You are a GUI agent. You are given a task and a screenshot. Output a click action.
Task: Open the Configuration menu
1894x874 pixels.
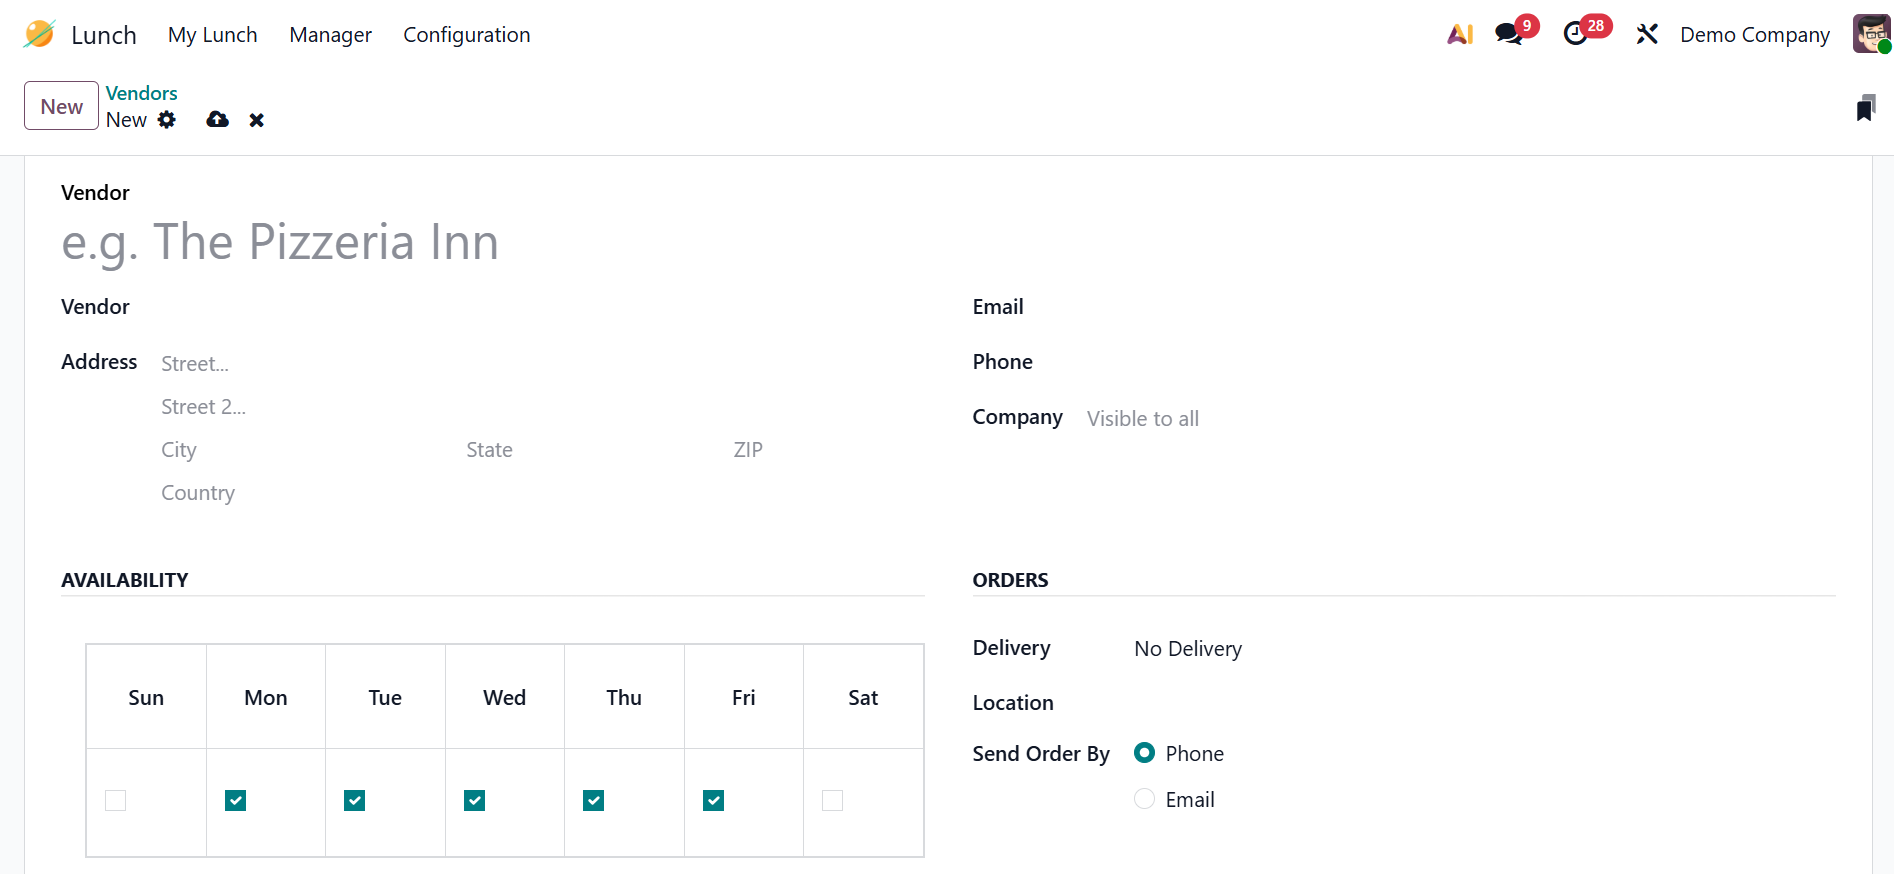467,35
